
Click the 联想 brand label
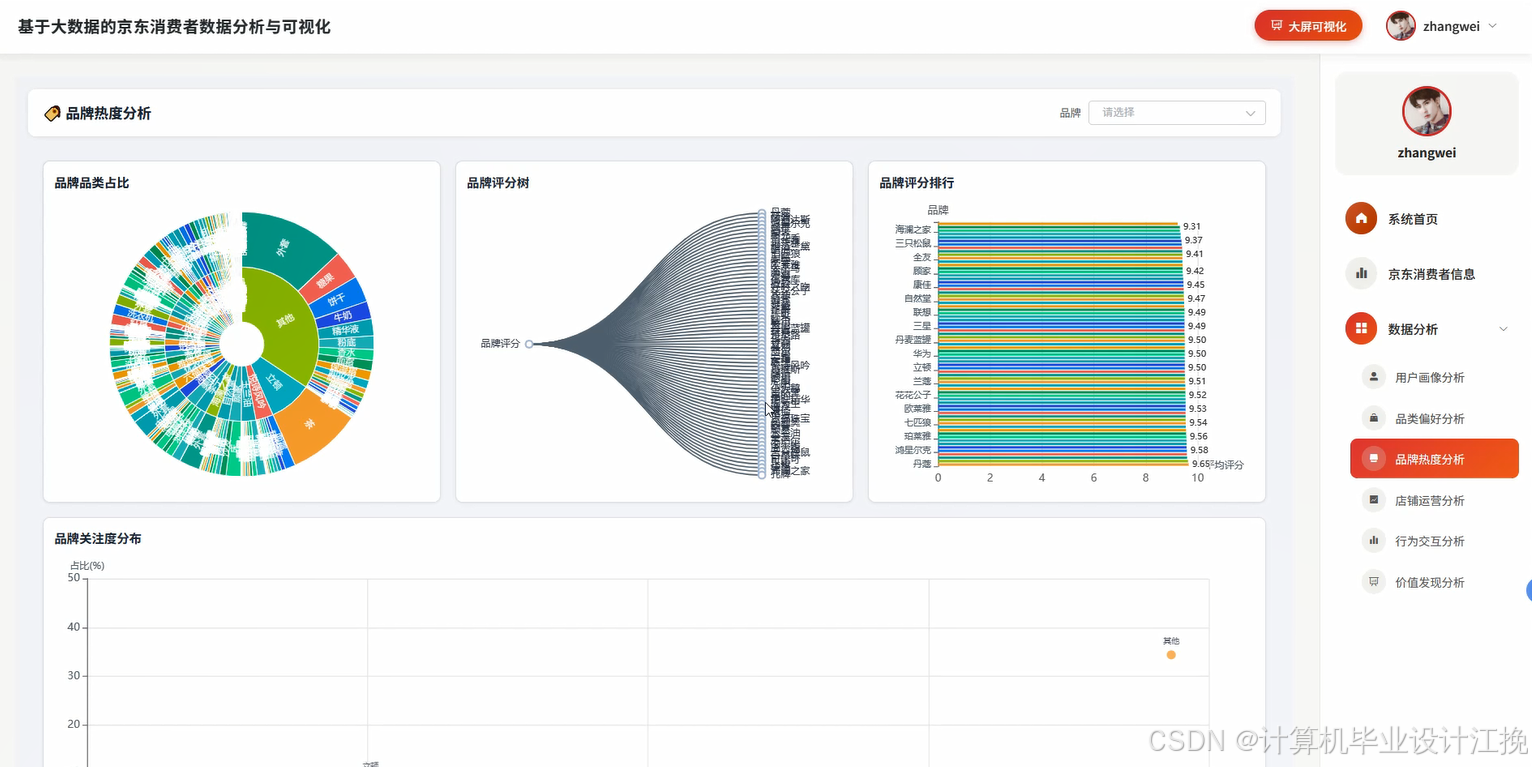[922, 312]
